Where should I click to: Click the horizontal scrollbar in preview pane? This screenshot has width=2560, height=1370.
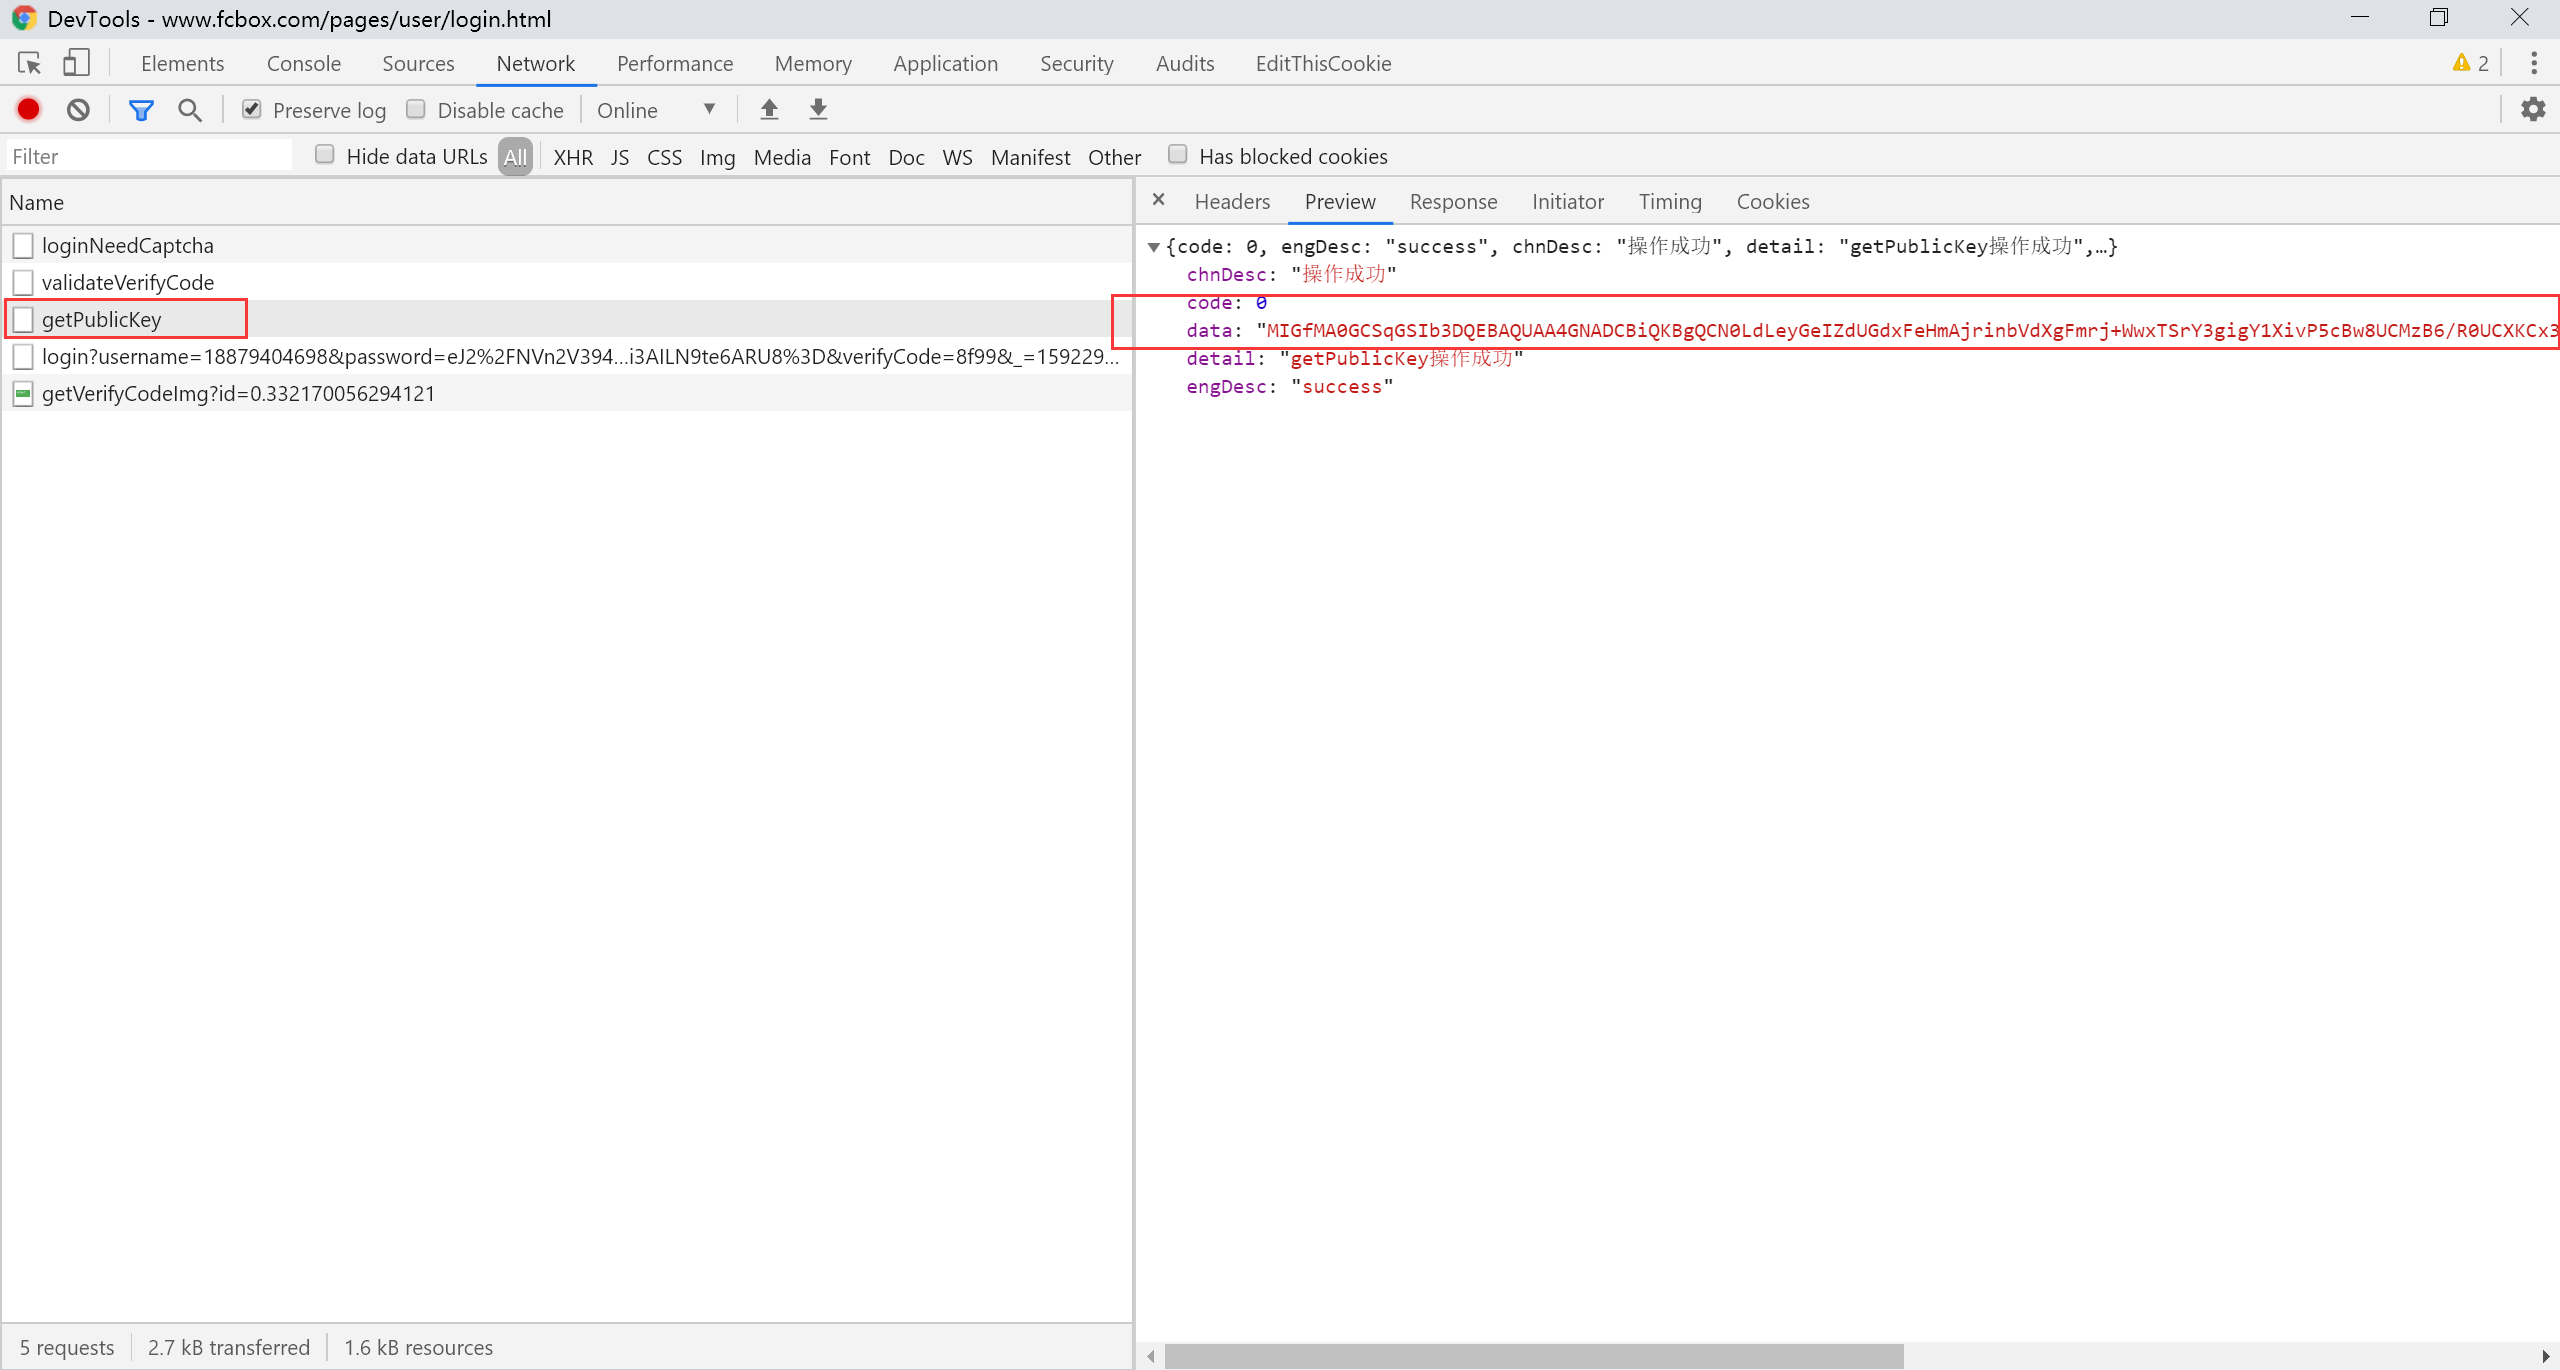point(1534,1356)
